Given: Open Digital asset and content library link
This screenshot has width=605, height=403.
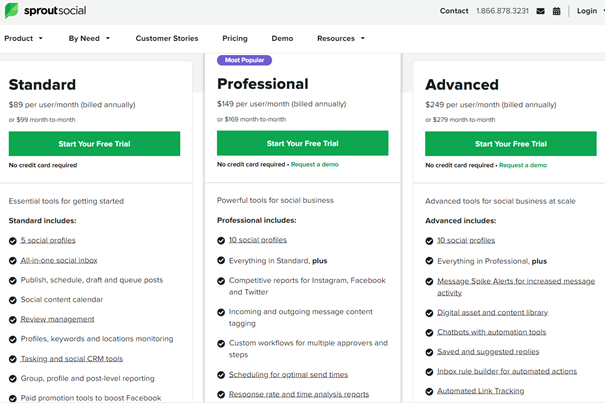Looking at the screenshot, I should click(492, 312).
